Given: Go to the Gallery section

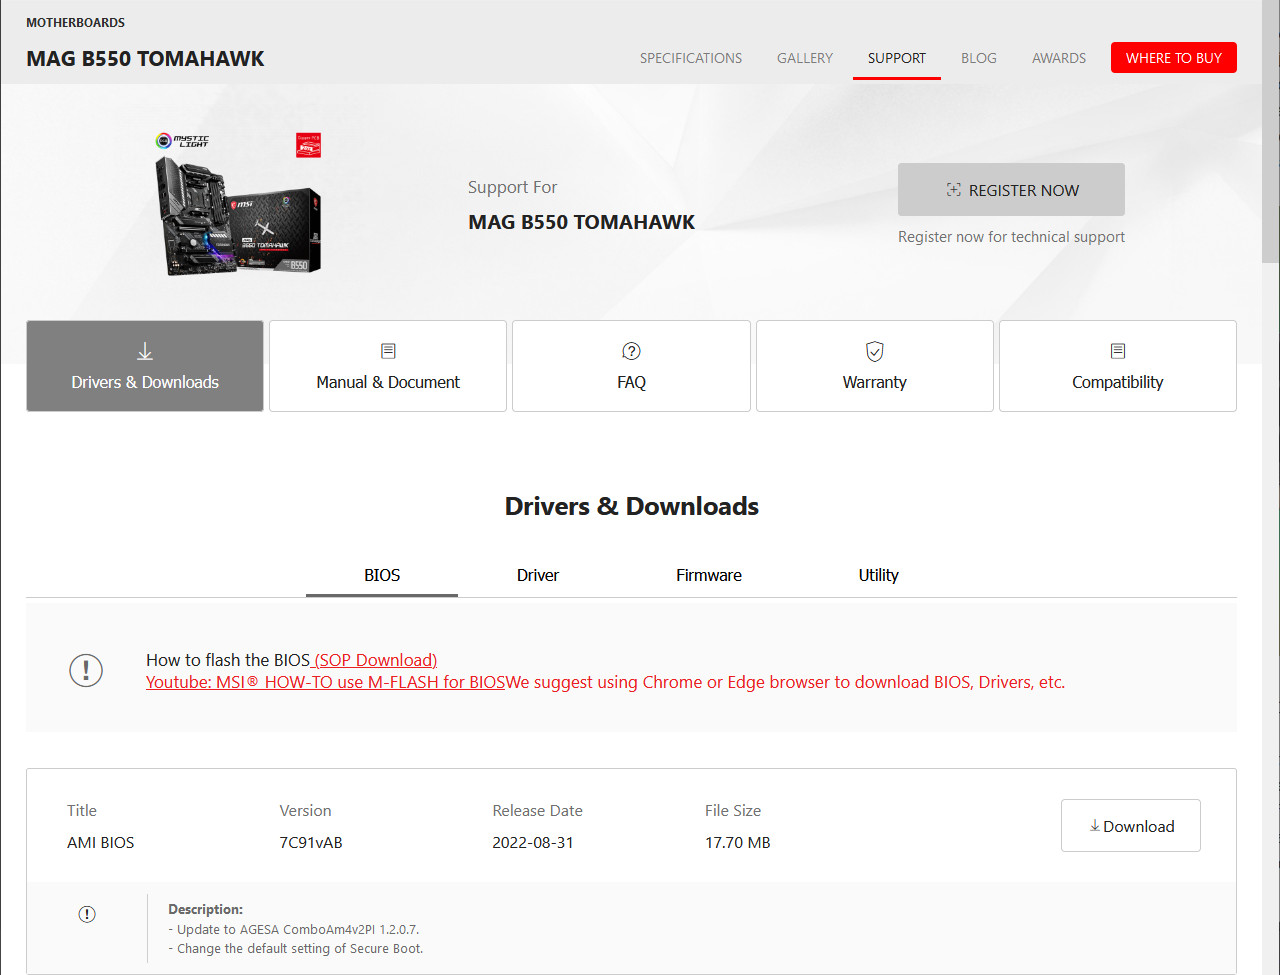Looking at the screenshot, I should (804, 58).
